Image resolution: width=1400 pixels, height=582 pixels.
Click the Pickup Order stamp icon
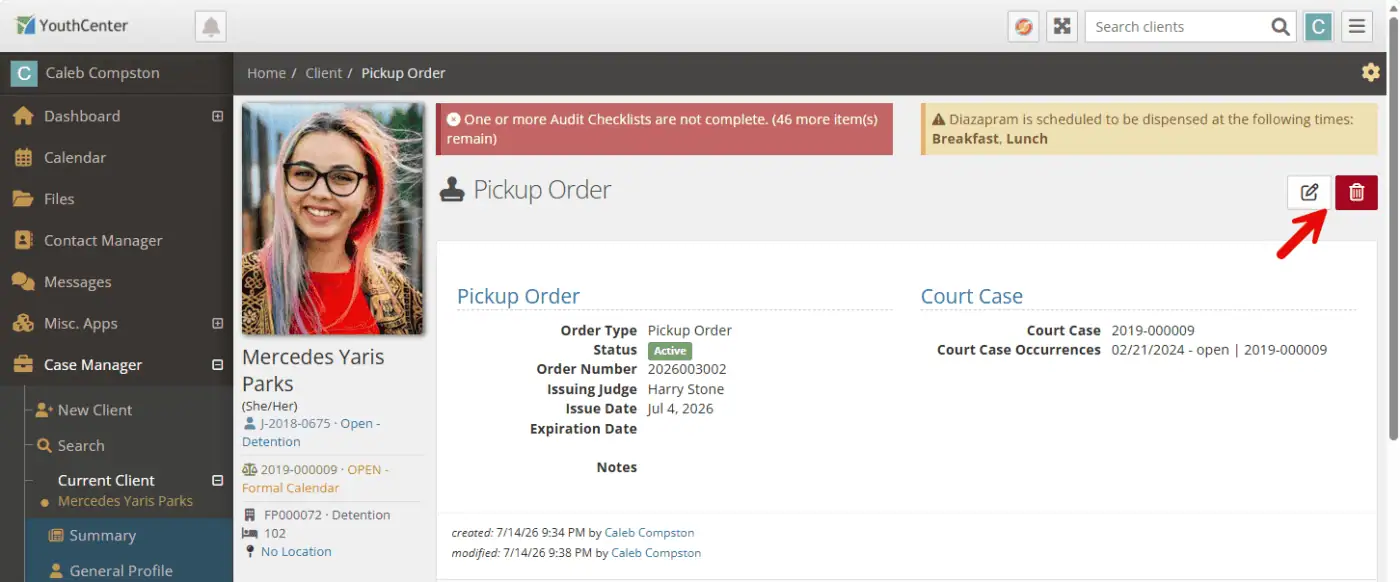point(452,190)
